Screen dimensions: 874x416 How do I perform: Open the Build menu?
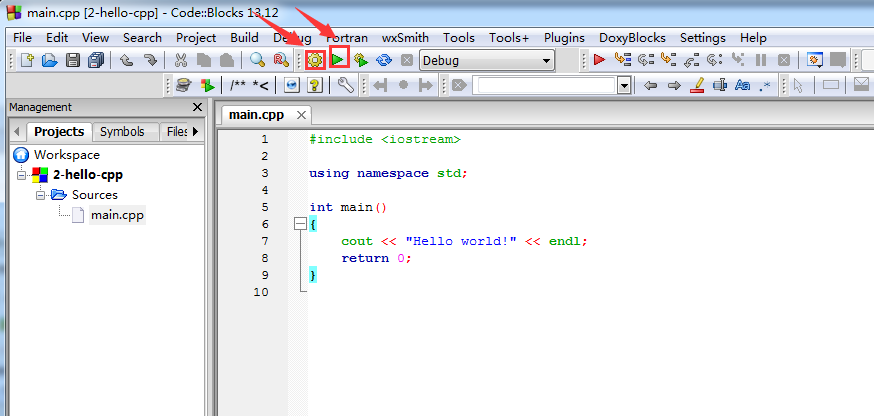[x=244, y=38]
